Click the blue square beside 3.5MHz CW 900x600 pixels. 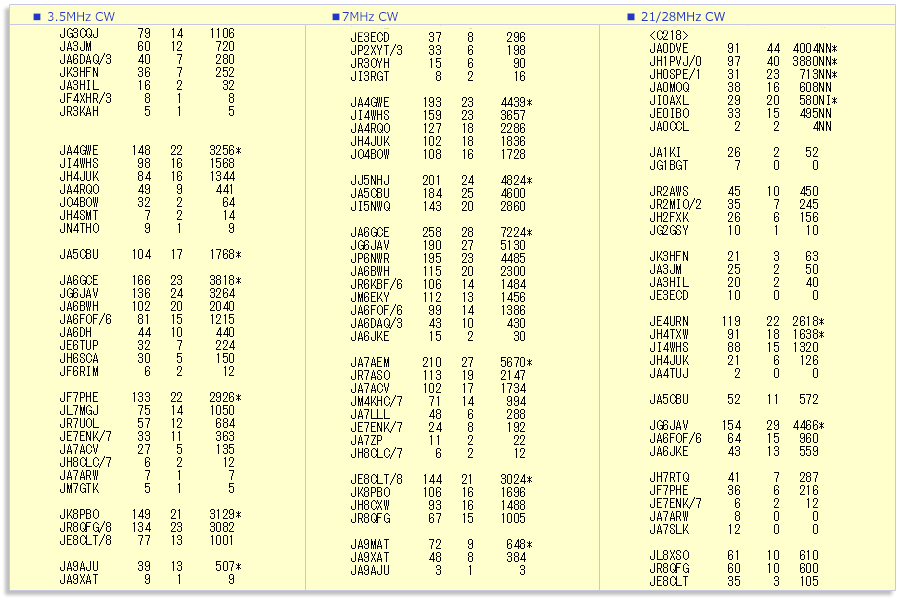point(37,17)
